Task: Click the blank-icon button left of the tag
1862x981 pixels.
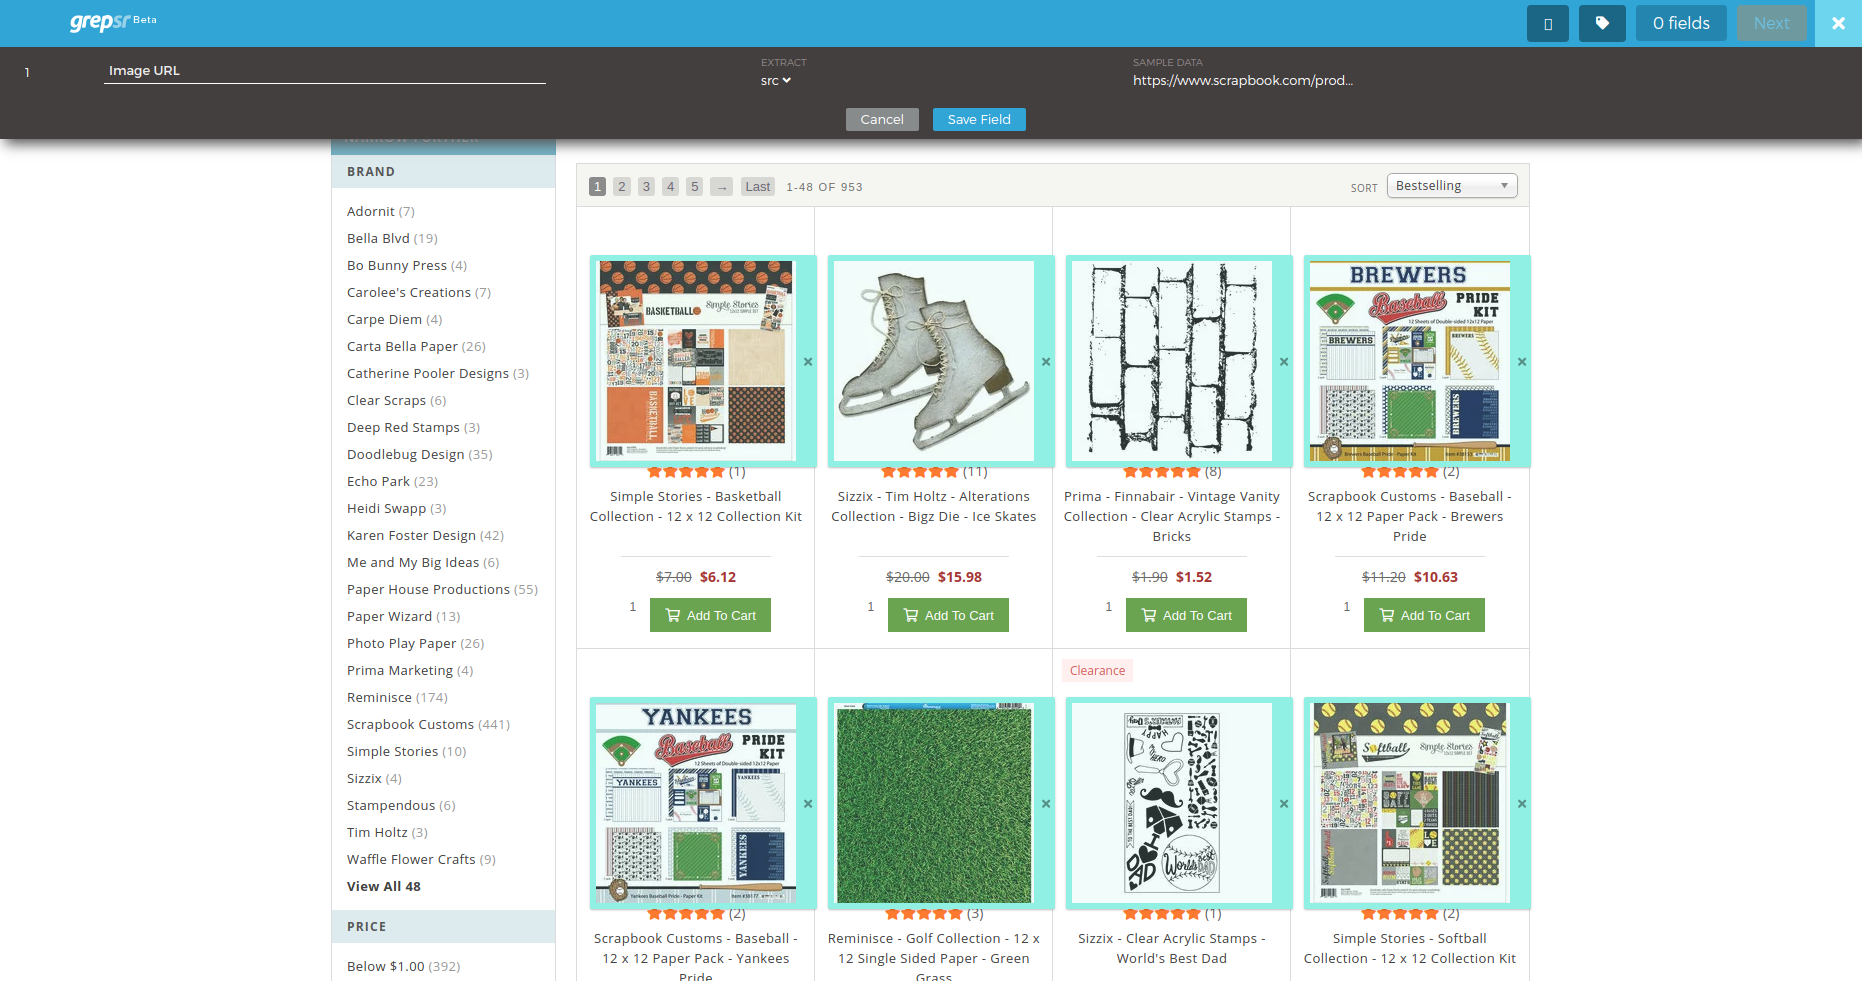Action: coord(1548,23)
